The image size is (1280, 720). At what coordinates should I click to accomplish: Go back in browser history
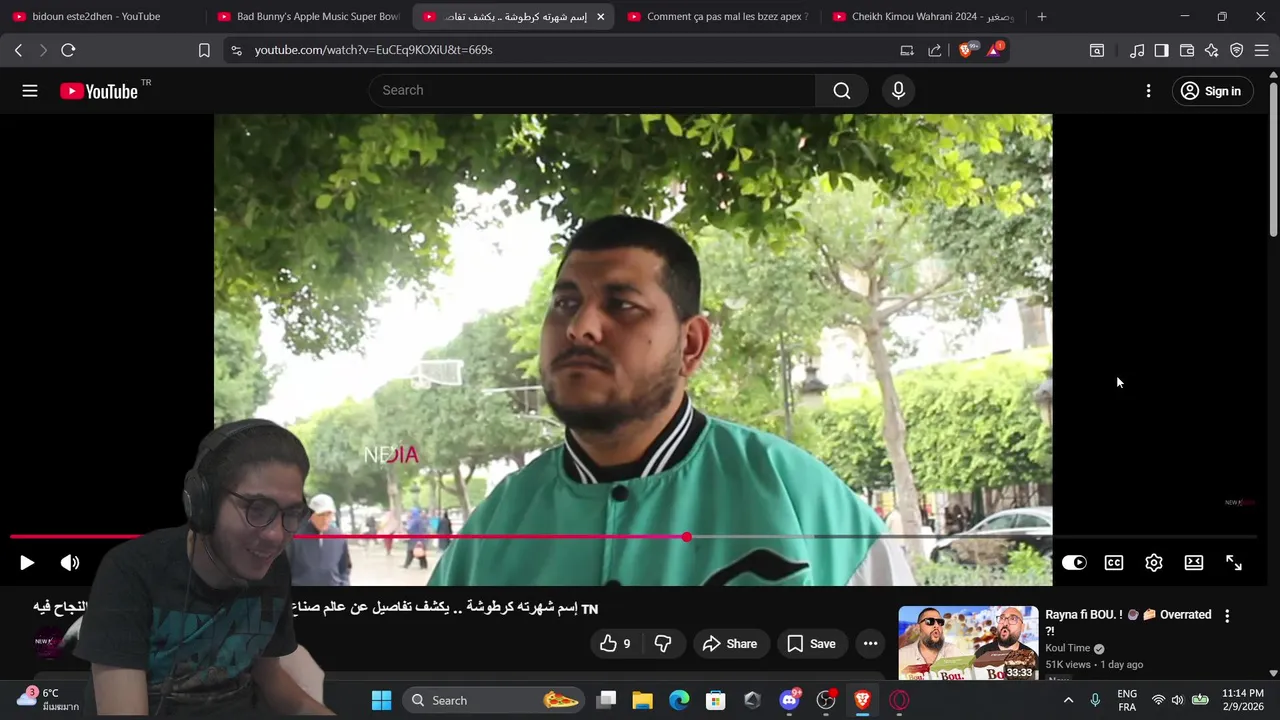(18, 50)
